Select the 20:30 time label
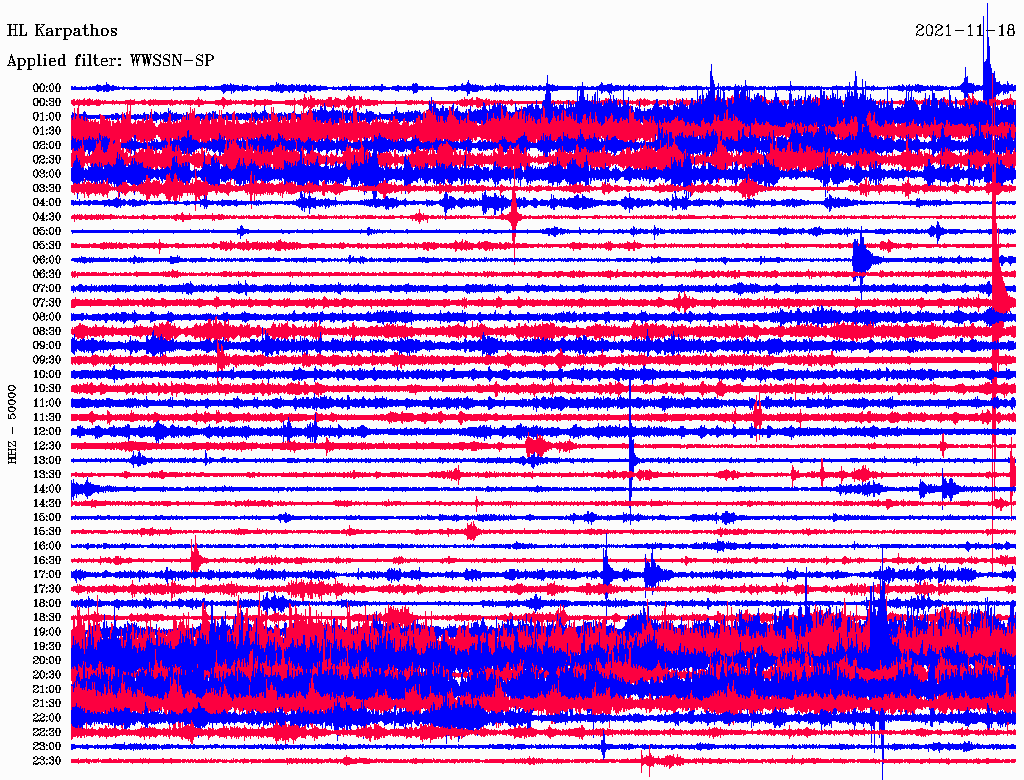This screenshot has height=780, width=1024. (47, 675)
